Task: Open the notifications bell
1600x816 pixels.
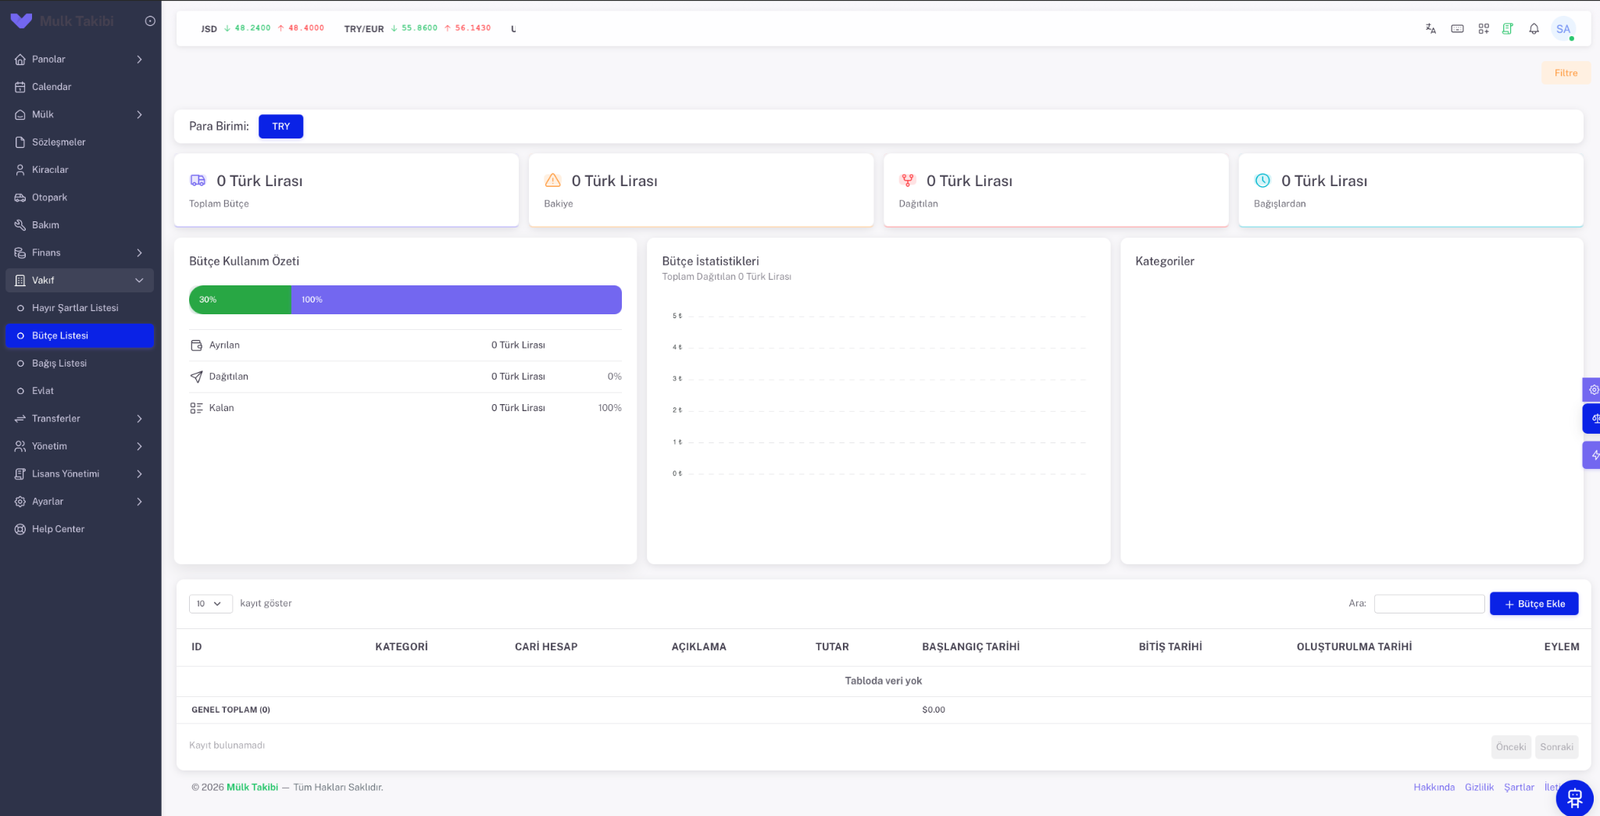Action: (1533, 29)
